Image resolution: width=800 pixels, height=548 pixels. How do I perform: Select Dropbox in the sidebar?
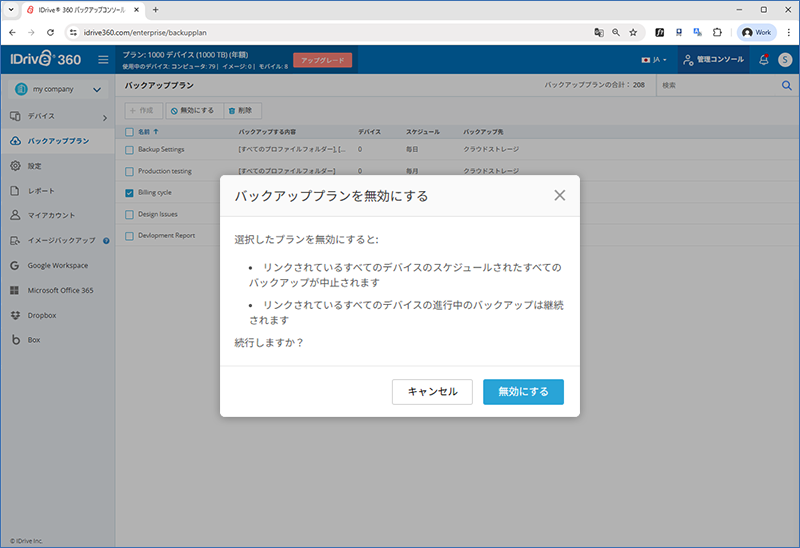tap(41, 315)
